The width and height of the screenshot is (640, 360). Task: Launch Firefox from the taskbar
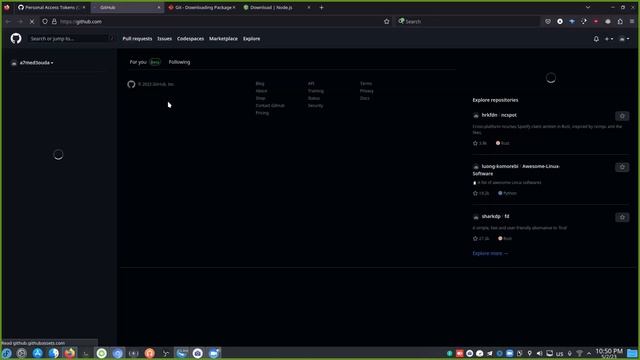pyautogui.click(x=69, y=353)
